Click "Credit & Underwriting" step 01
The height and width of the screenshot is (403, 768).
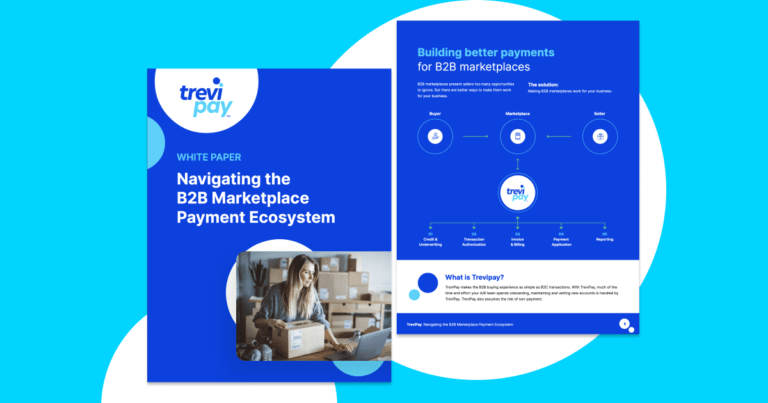click(x=431, y=239)
